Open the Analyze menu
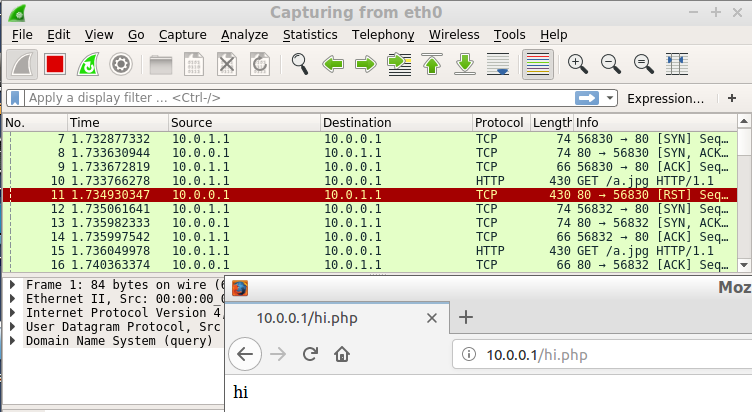 click(245, 34)
